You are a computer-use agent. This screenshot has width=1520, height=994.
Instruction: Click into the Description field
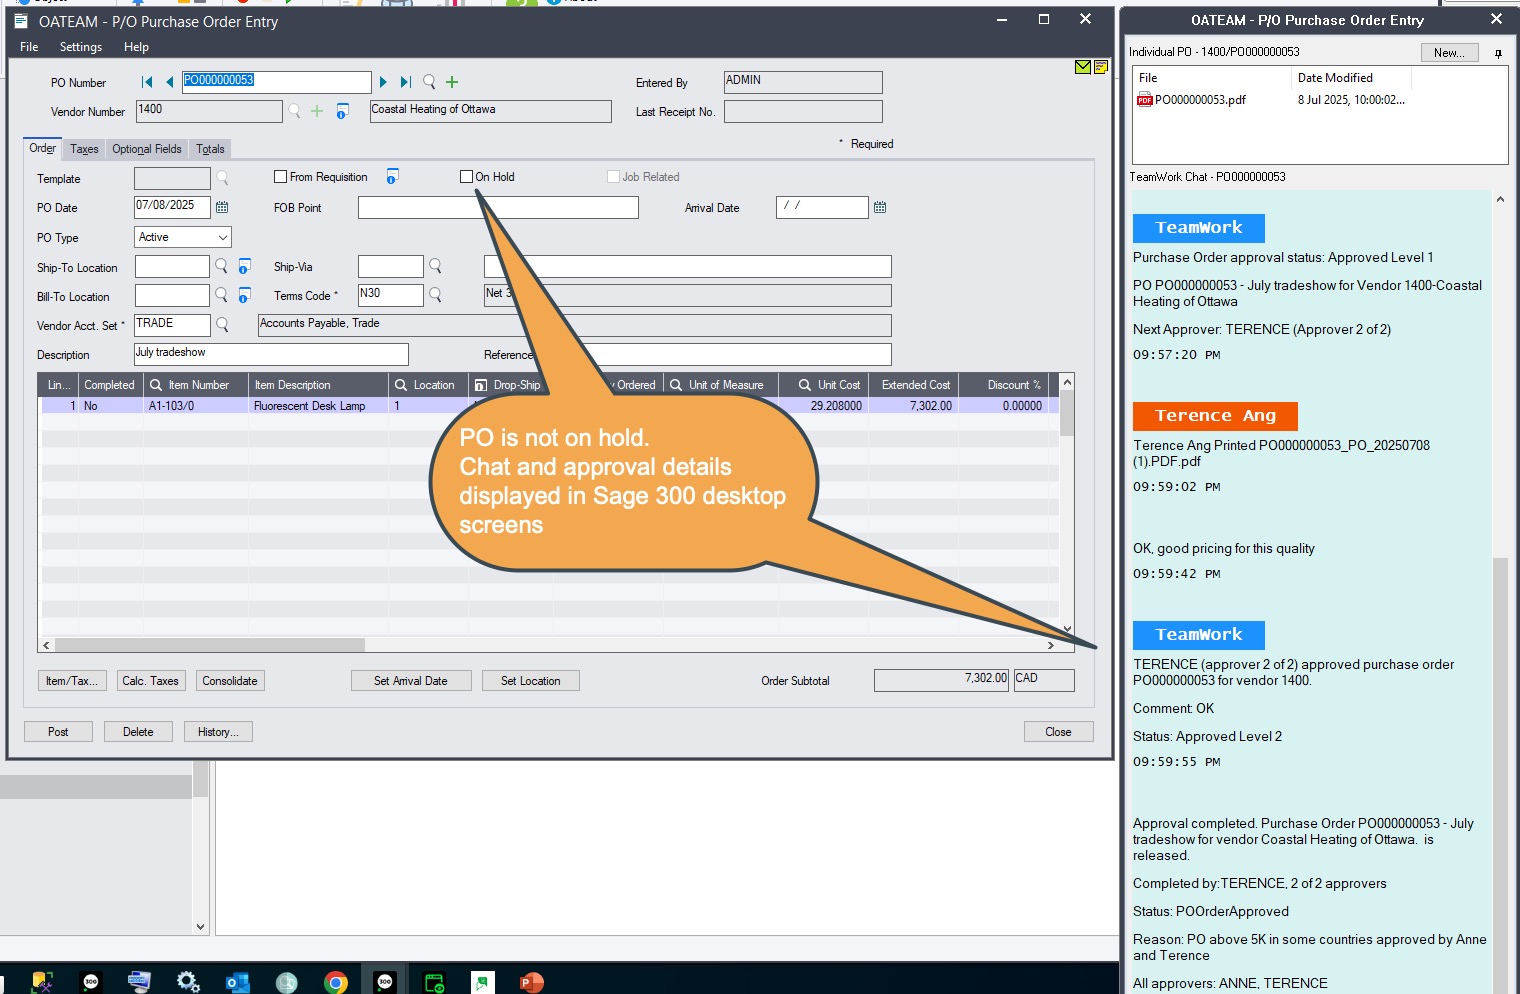point(271,354)
